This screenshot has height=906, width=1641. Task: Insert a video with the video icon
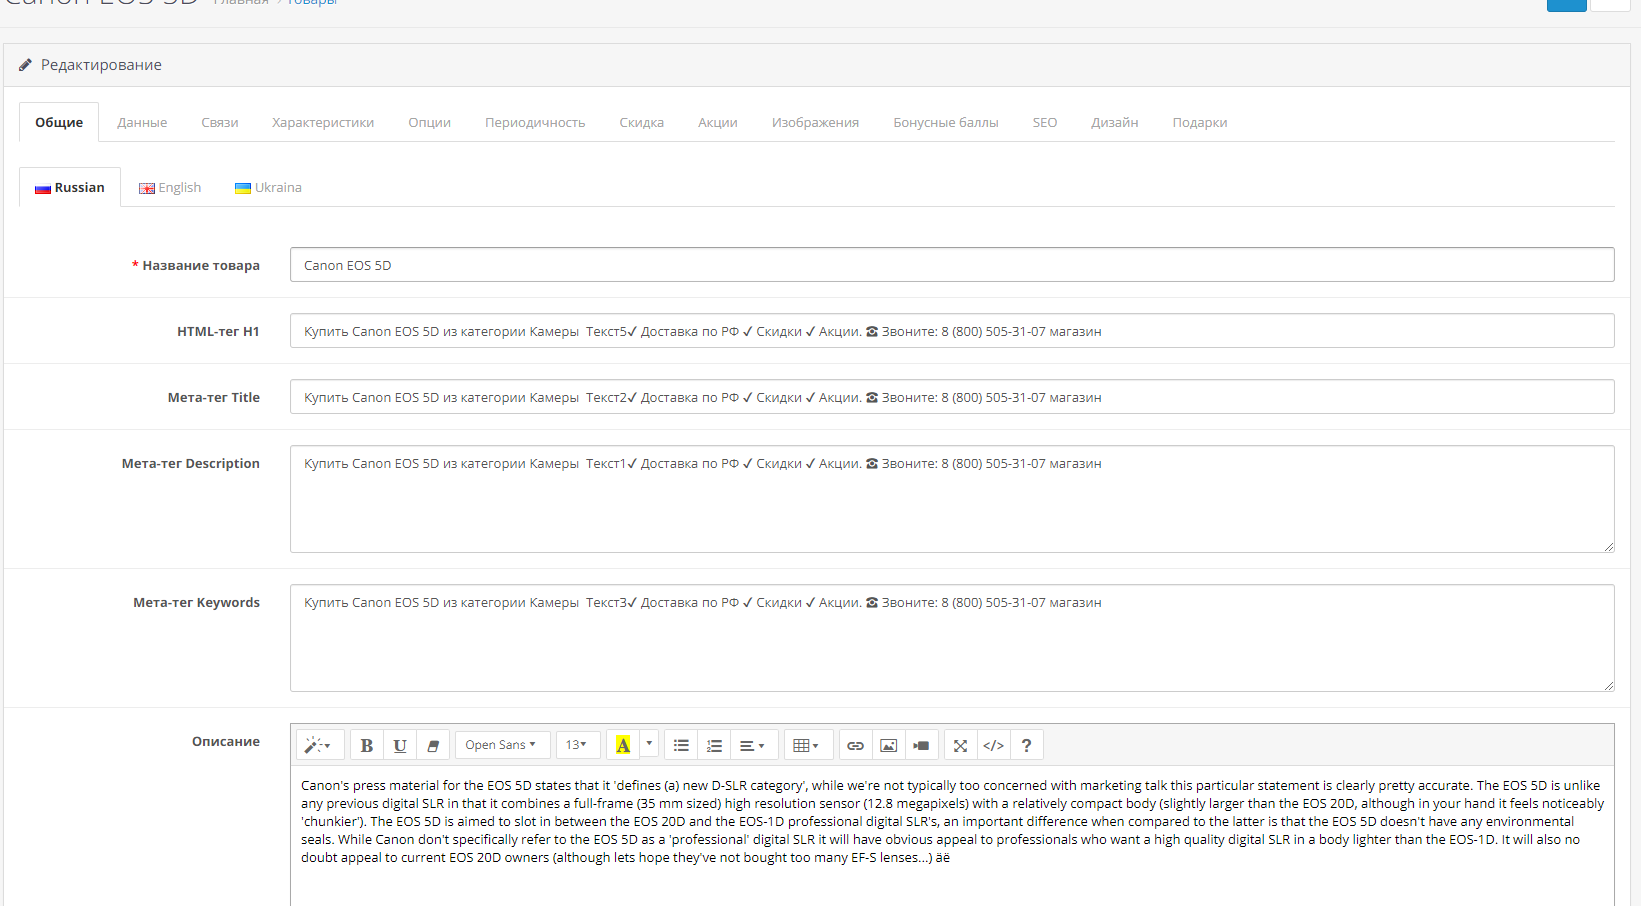(921, 745)
